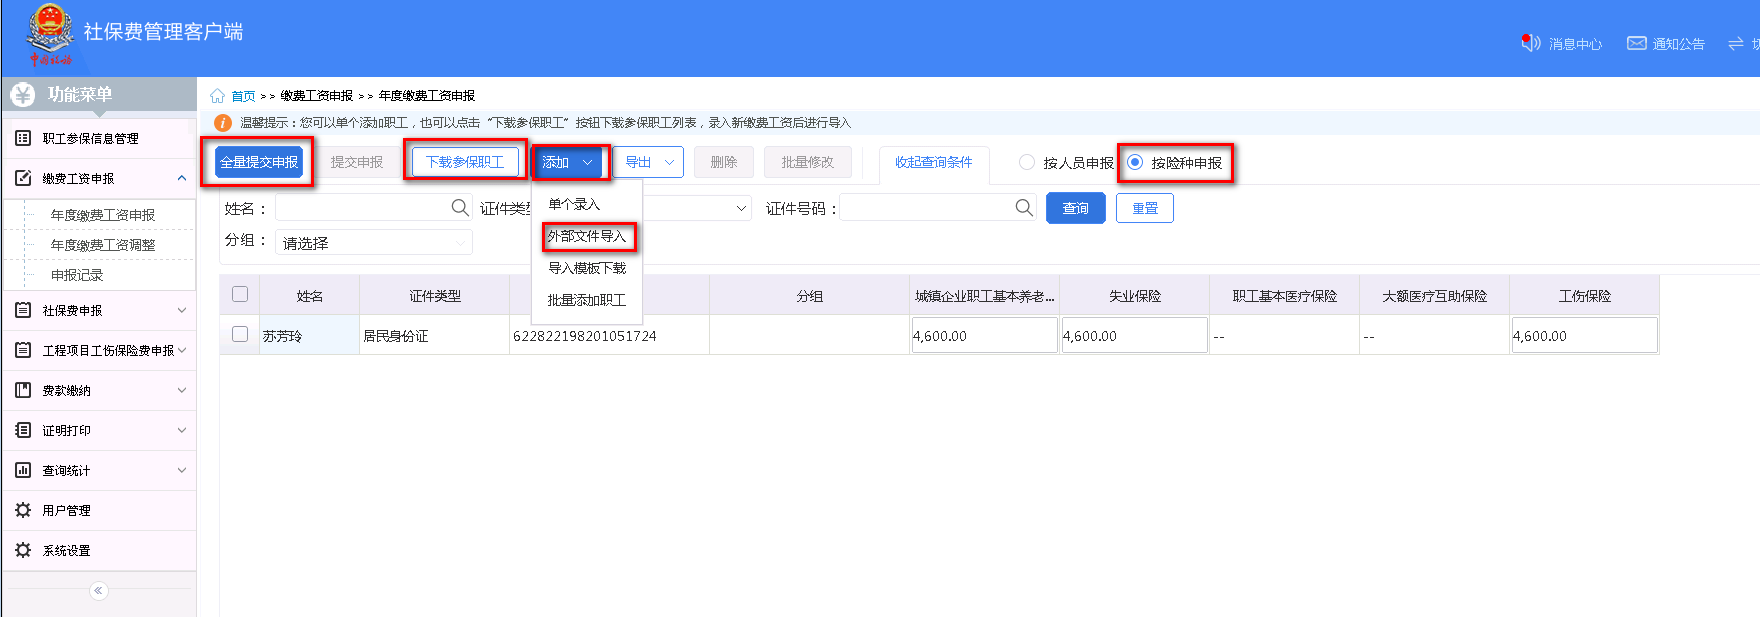This screenshot has width=1760, height=617.
Task: Open the notification announcement envelope icon
Action: coord(1636,43)
